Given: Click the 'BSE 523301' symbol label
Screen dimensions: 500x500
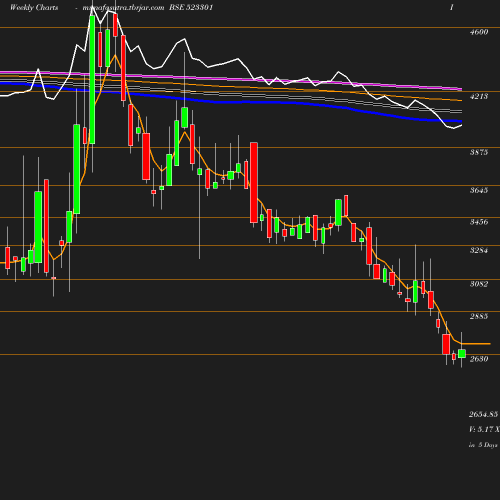Looking at the screenshot, I should tap(191, 8).
